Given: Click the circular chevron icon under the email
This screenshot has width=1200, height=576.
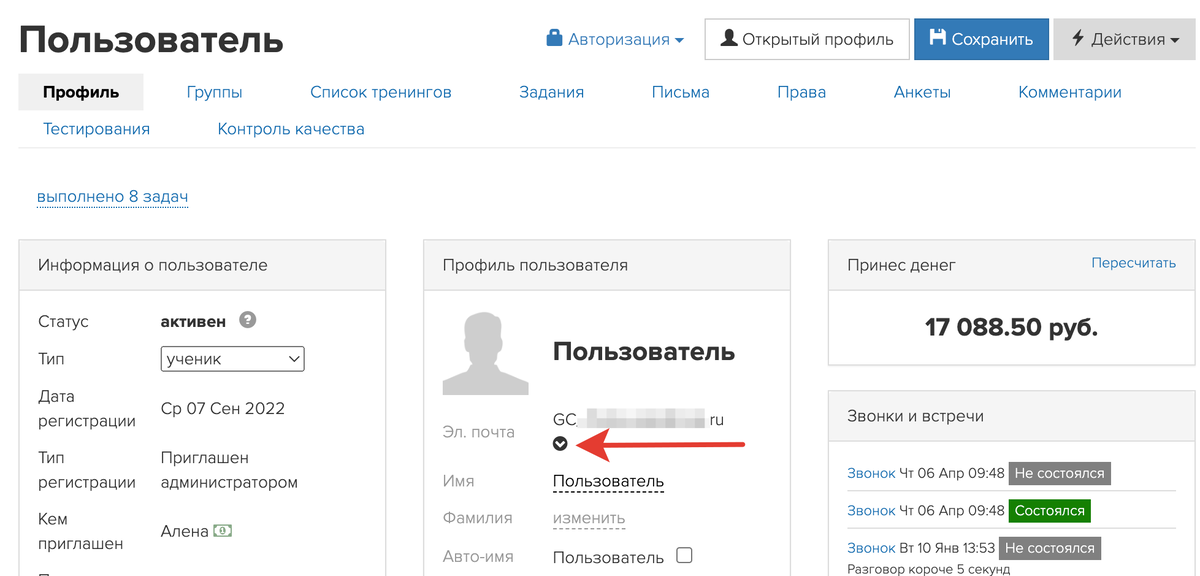Looking at the screenshot, I should pos(560,443).
